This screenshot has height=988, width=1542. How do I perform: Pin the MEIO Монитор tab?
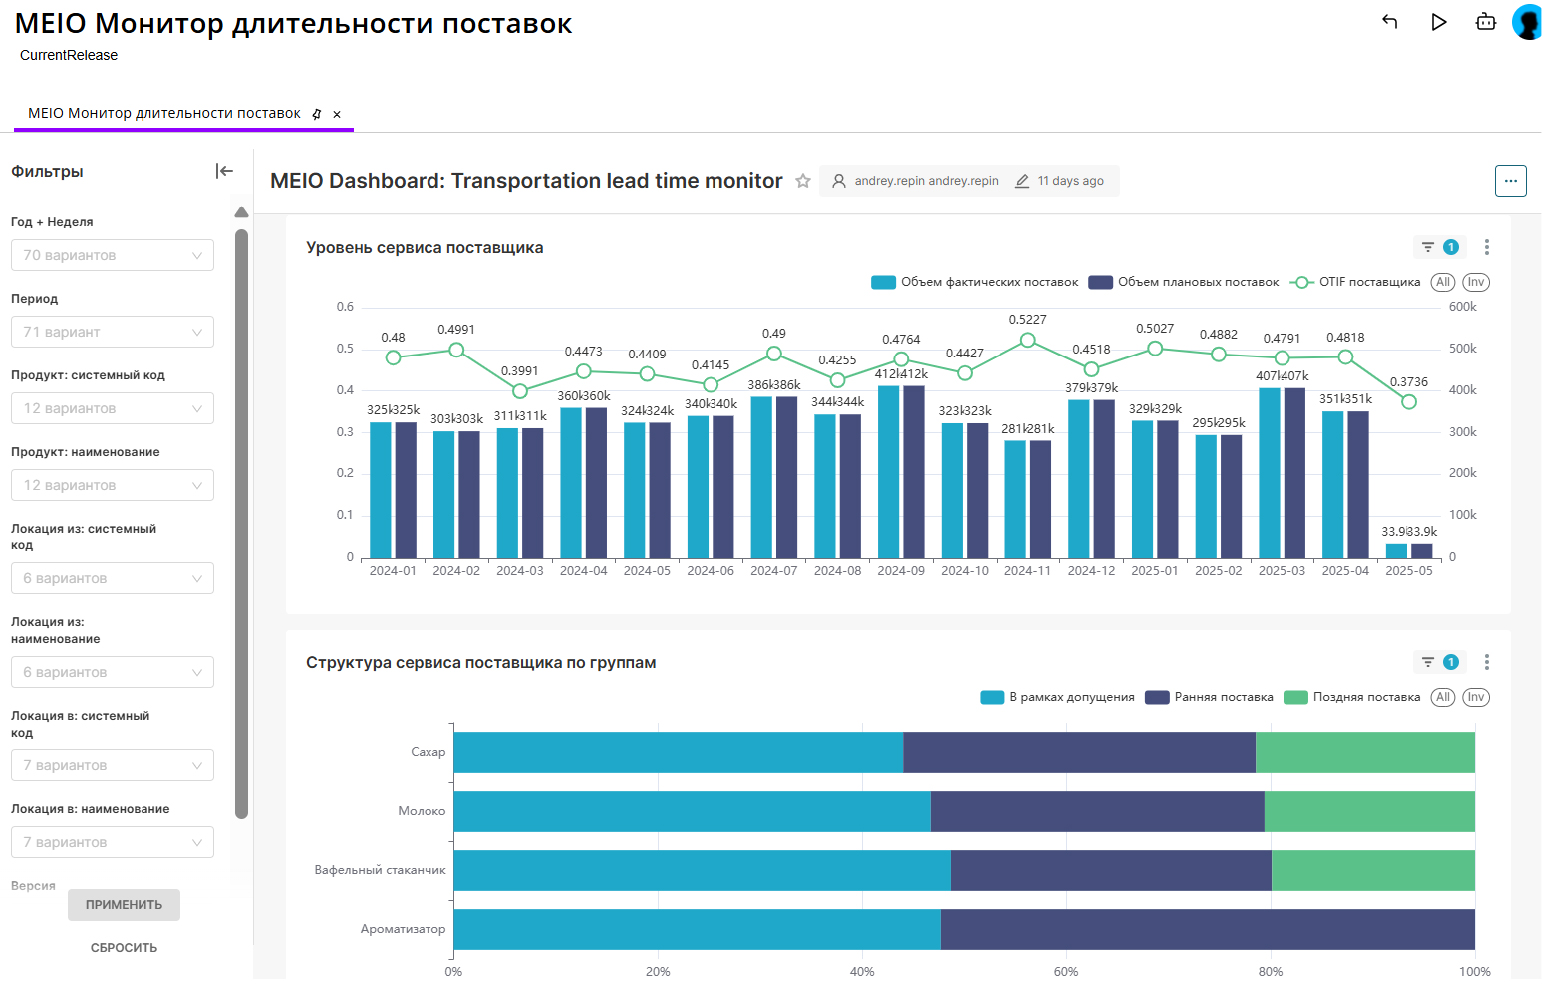[317, 114]
